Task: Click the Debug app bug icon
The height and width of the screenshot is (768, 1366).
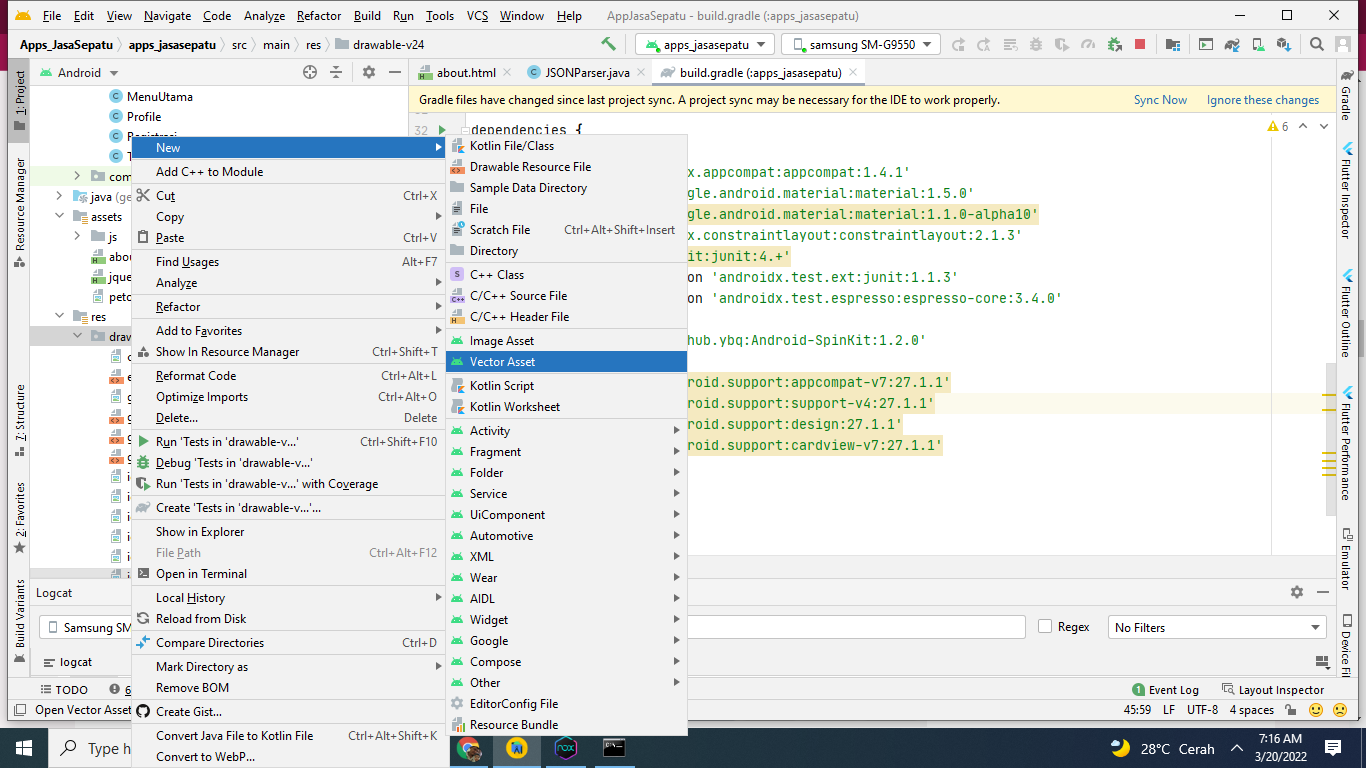Action: click(x=1035, y=44)
